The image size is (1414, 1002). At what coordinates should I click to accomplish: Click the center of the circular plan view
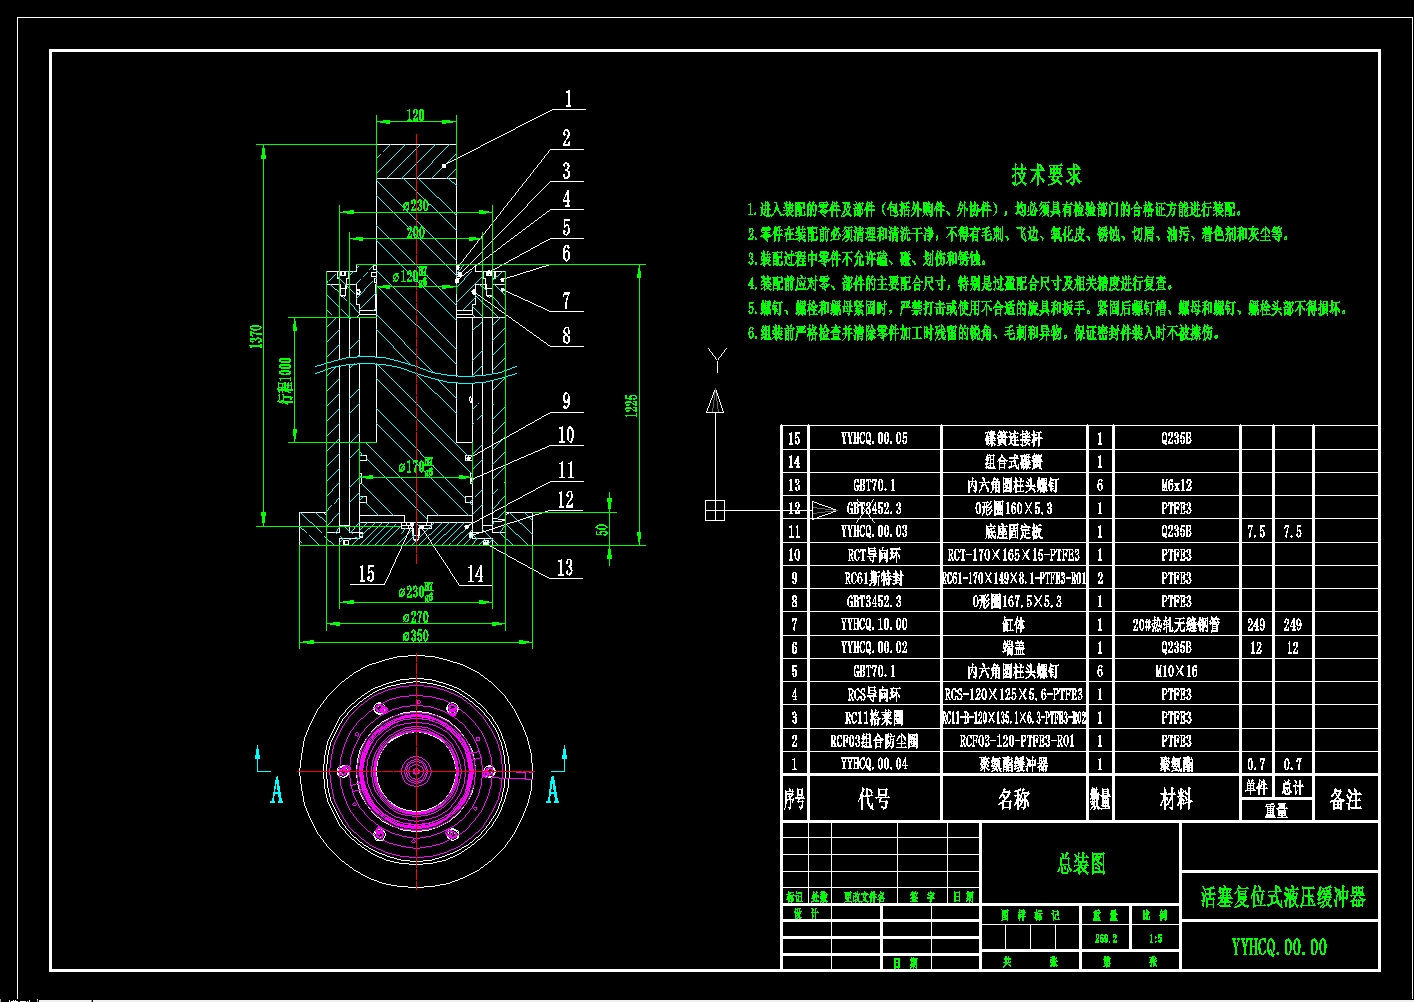[415, 771]
